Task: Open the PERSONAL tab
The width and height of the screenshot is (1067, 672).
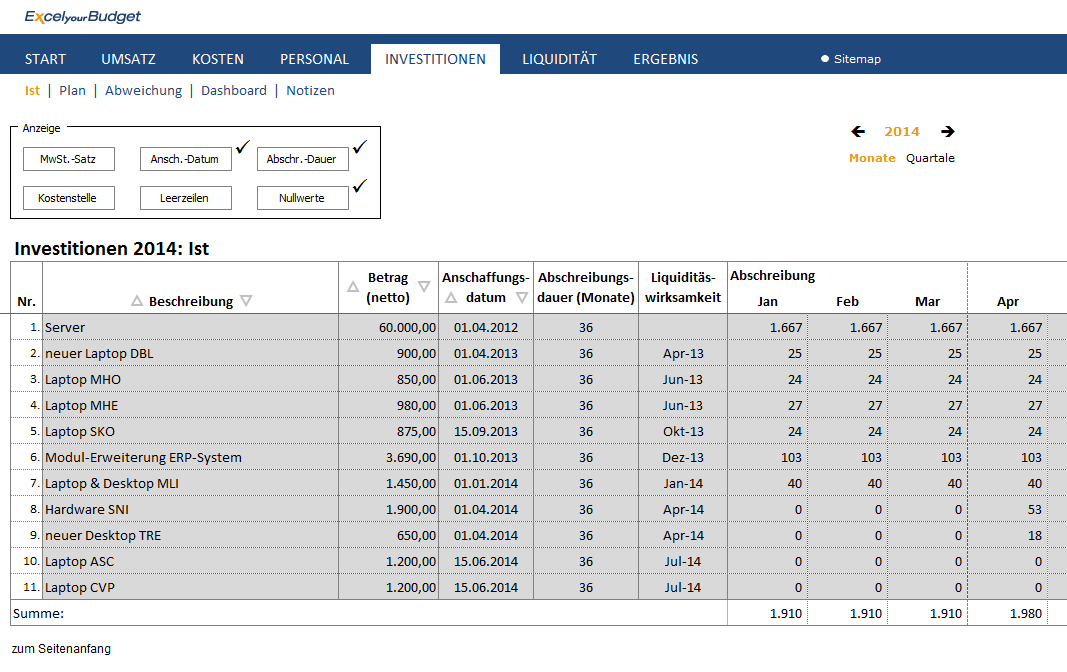Action: tap(314, 59)
